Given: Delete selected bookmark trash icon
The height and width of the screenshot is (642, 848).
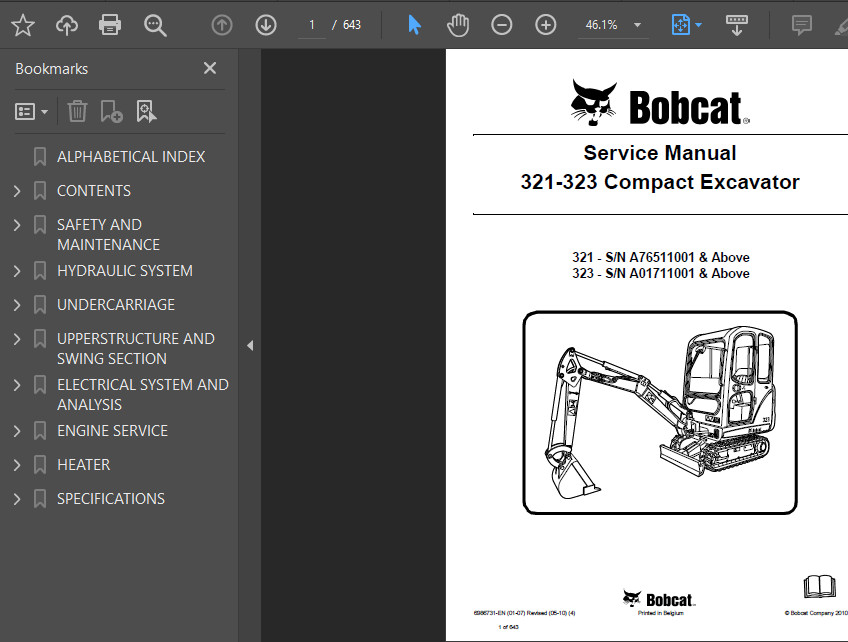Looking at the screenshot, I should pos(77,111).
